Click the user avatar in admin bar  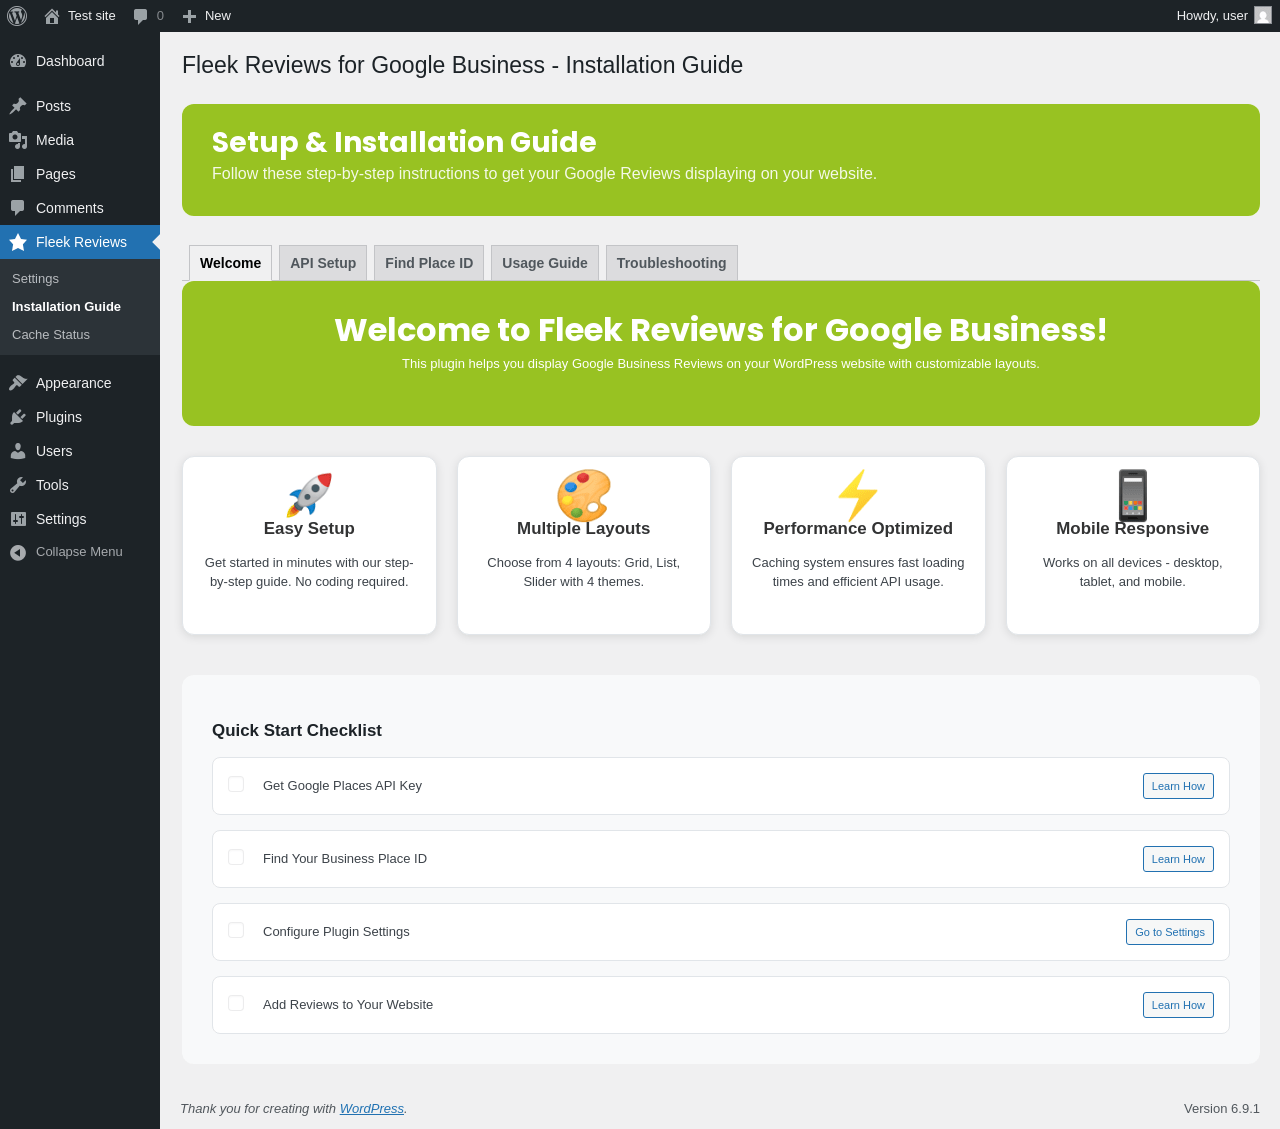[1263, 16]
